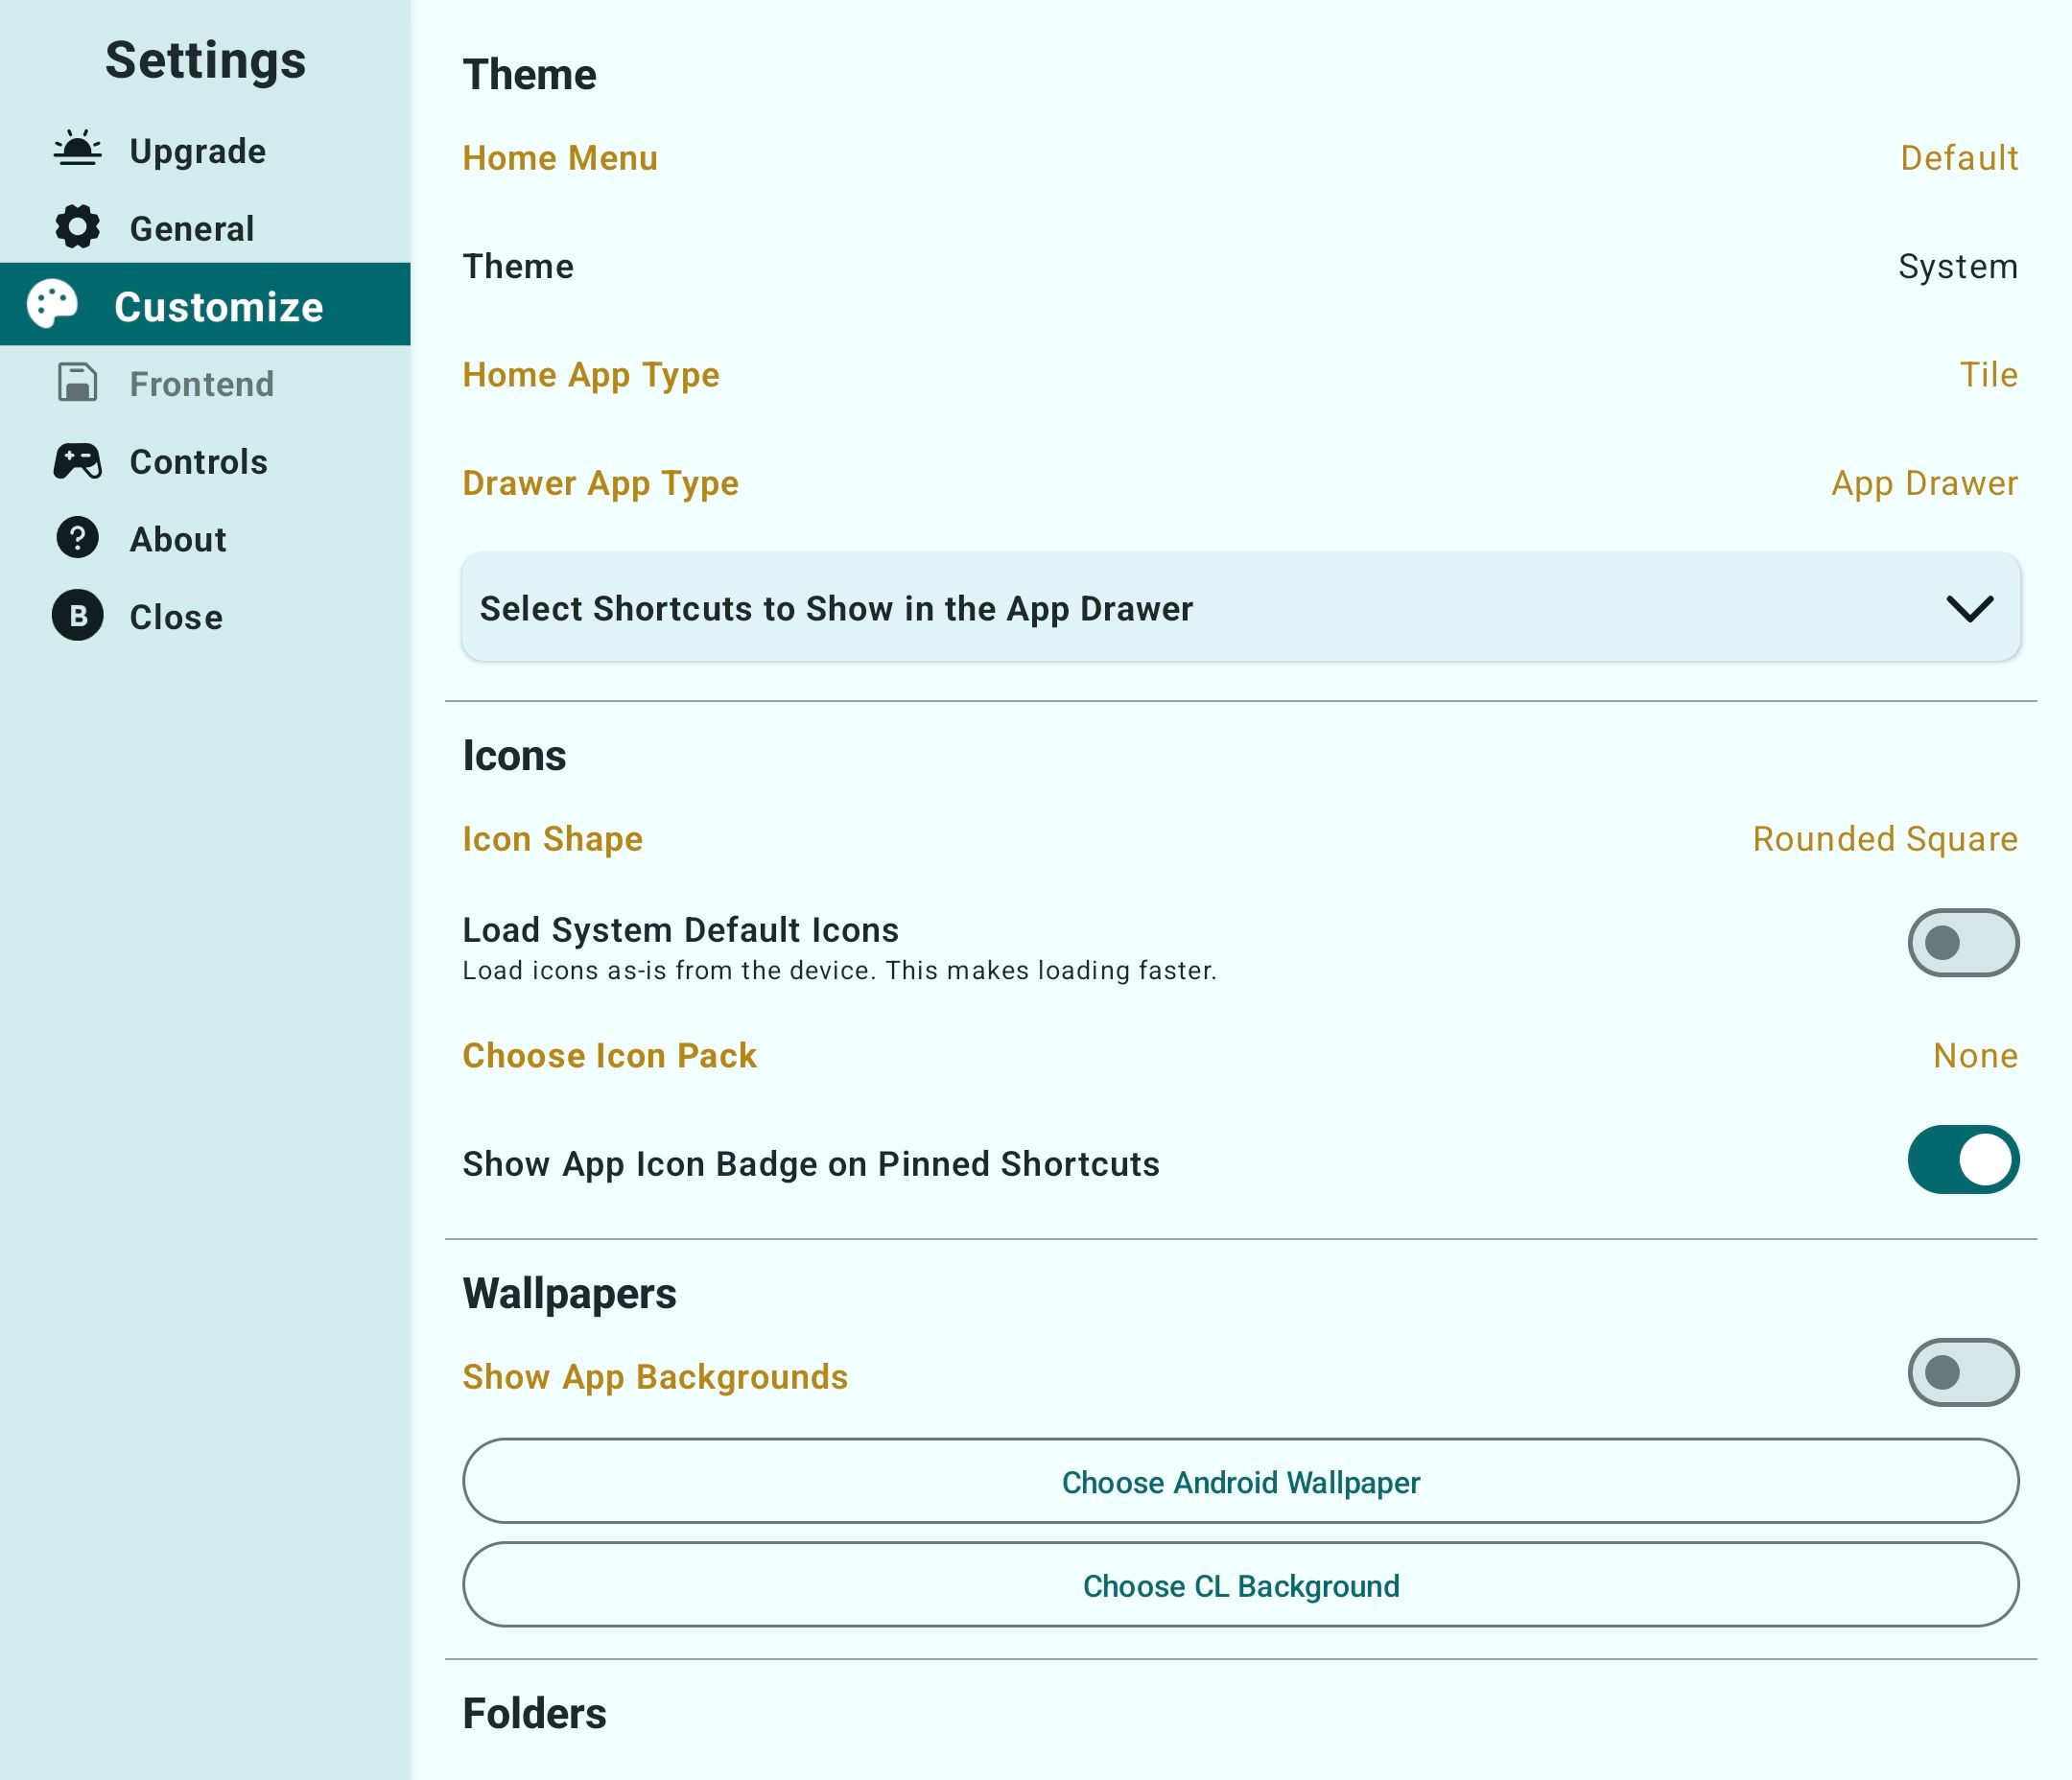Image resolution: width=2072 pixels, height=1780 pixels.
Task: Click the Controls gamepad icon
Action: 77,461
